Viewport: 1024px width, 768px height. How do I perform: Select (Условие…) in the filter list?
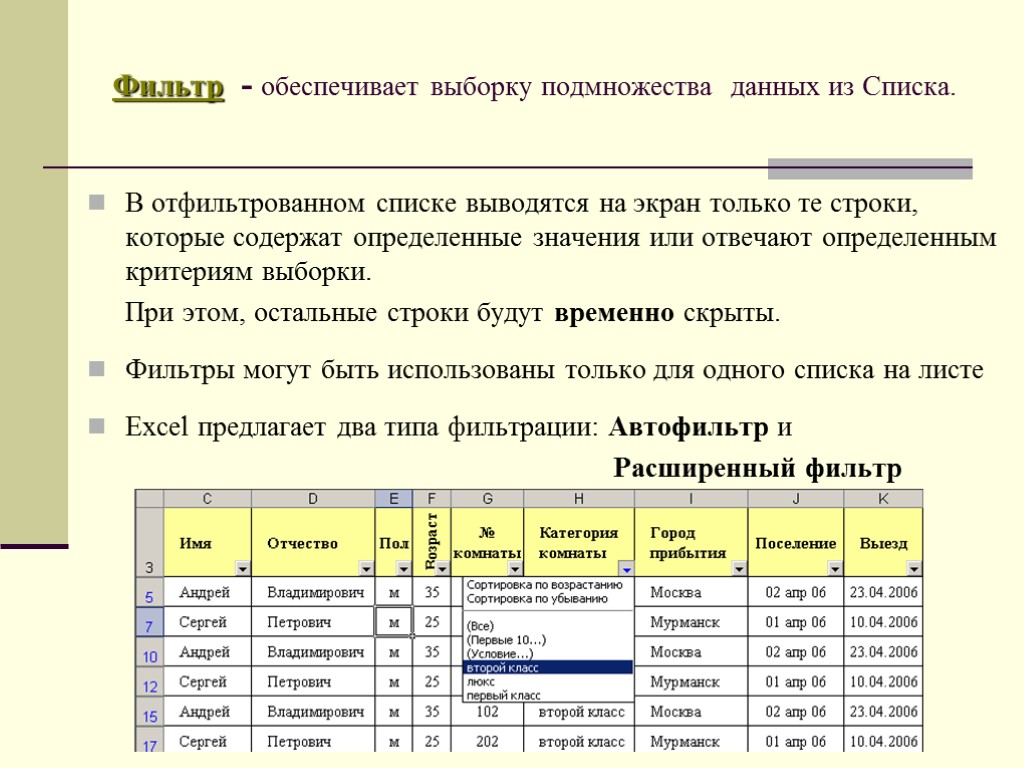(x=500, y=654)
